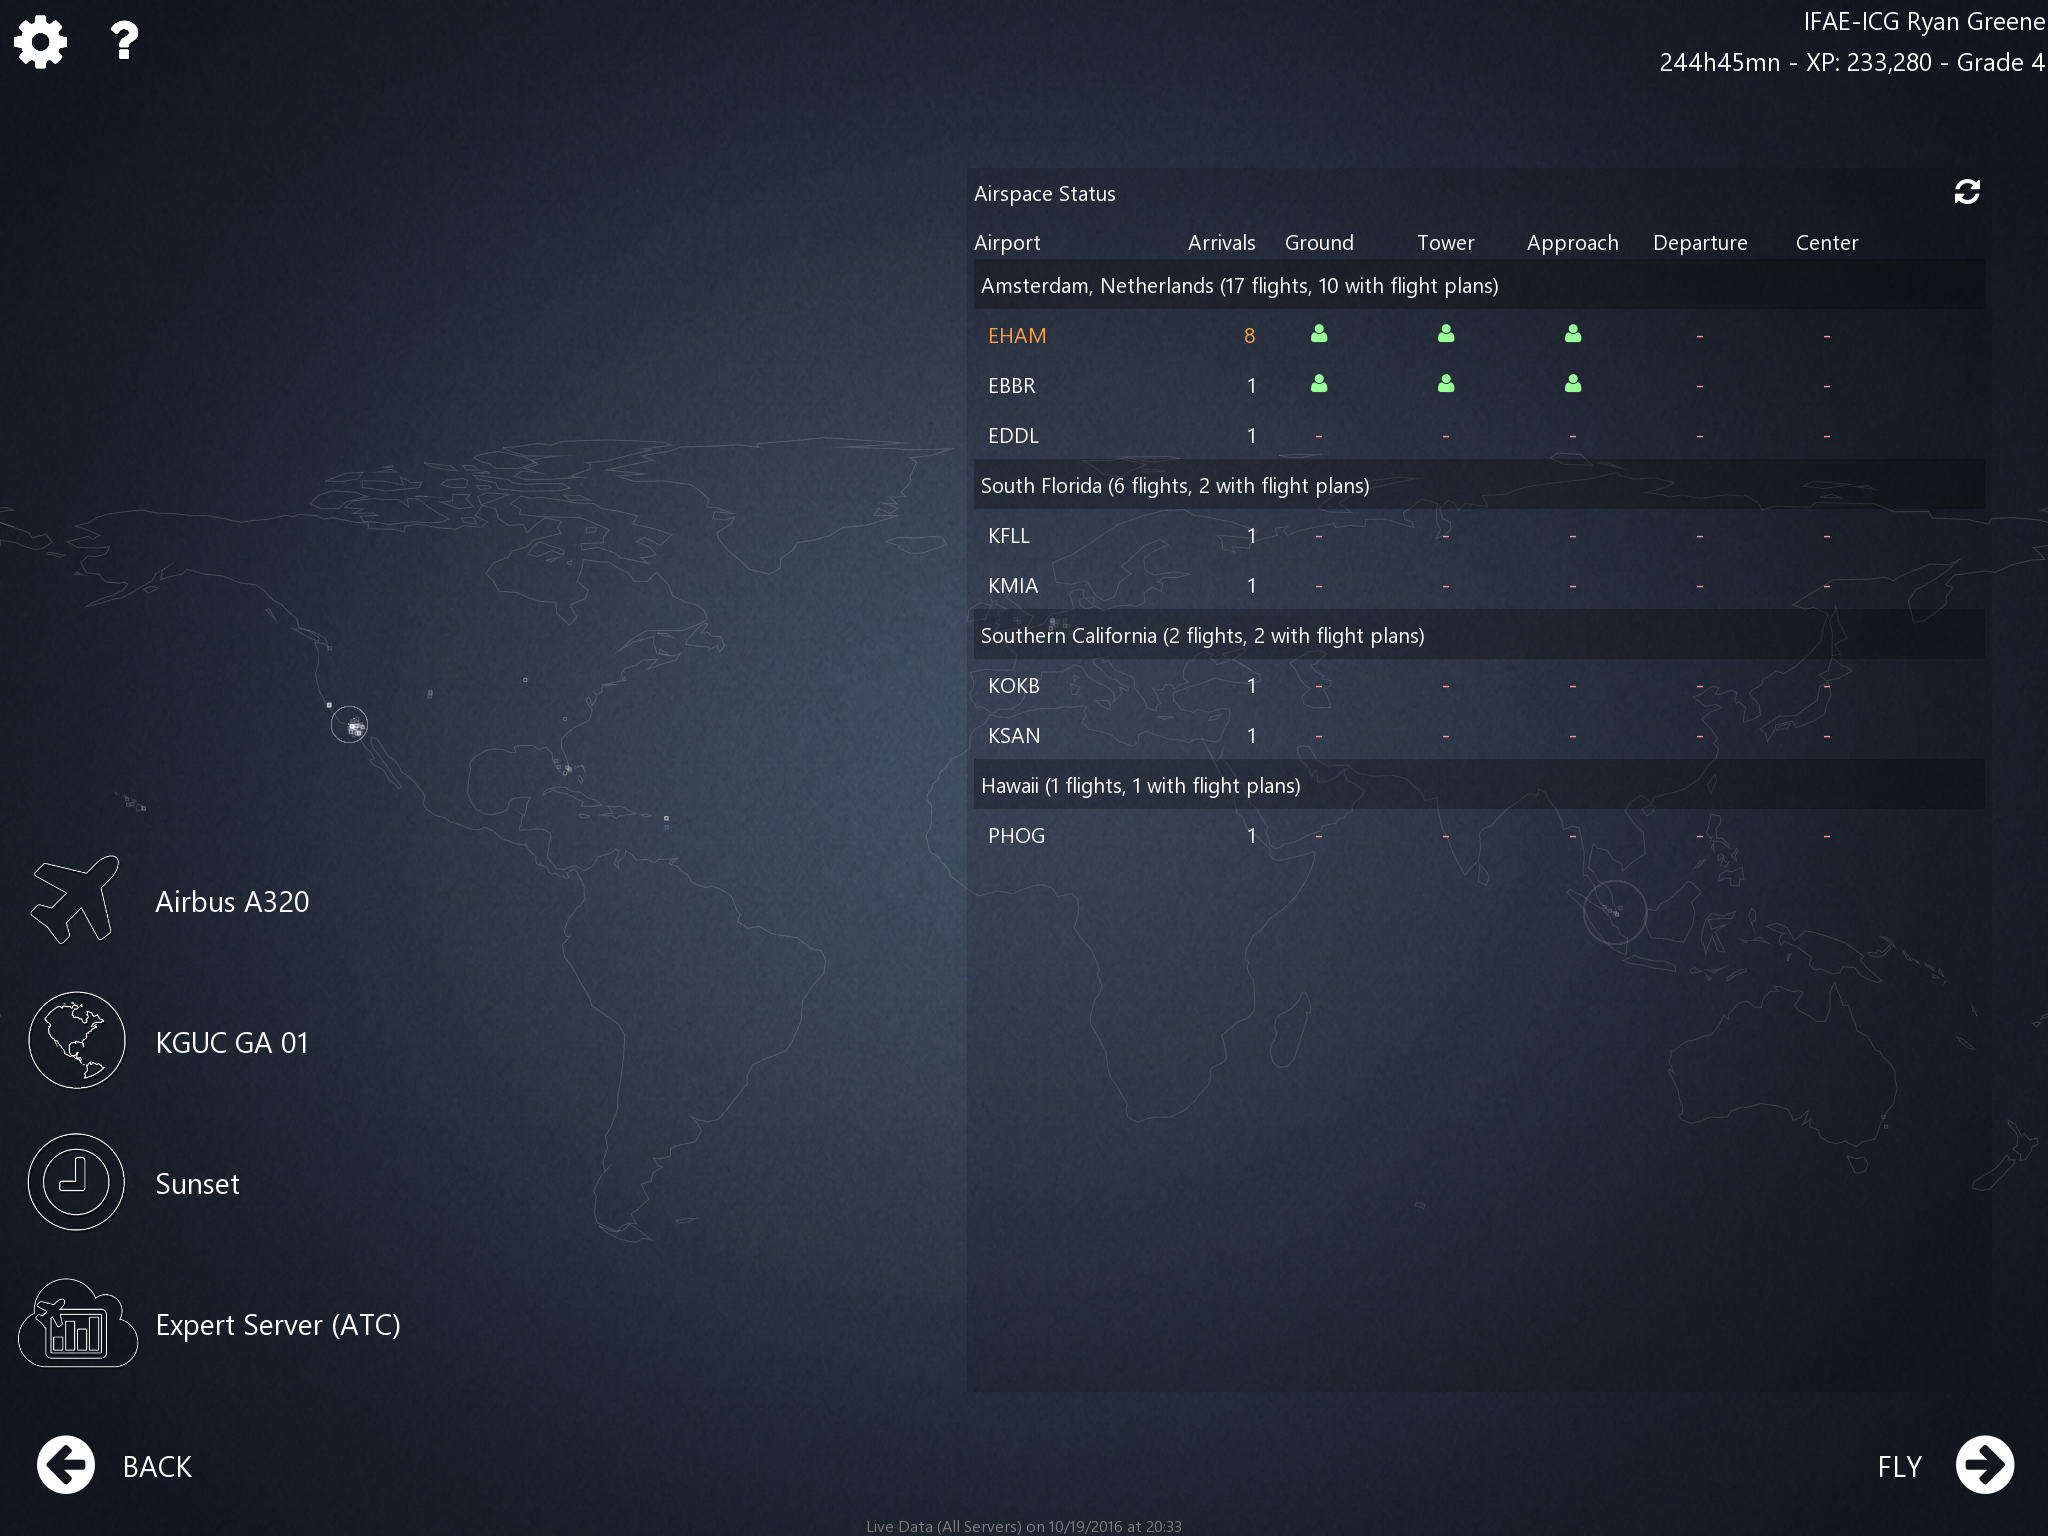Open help using the question mark icon
The height and width of the screenshot is (1536, 2048).
tap(124, 42)
